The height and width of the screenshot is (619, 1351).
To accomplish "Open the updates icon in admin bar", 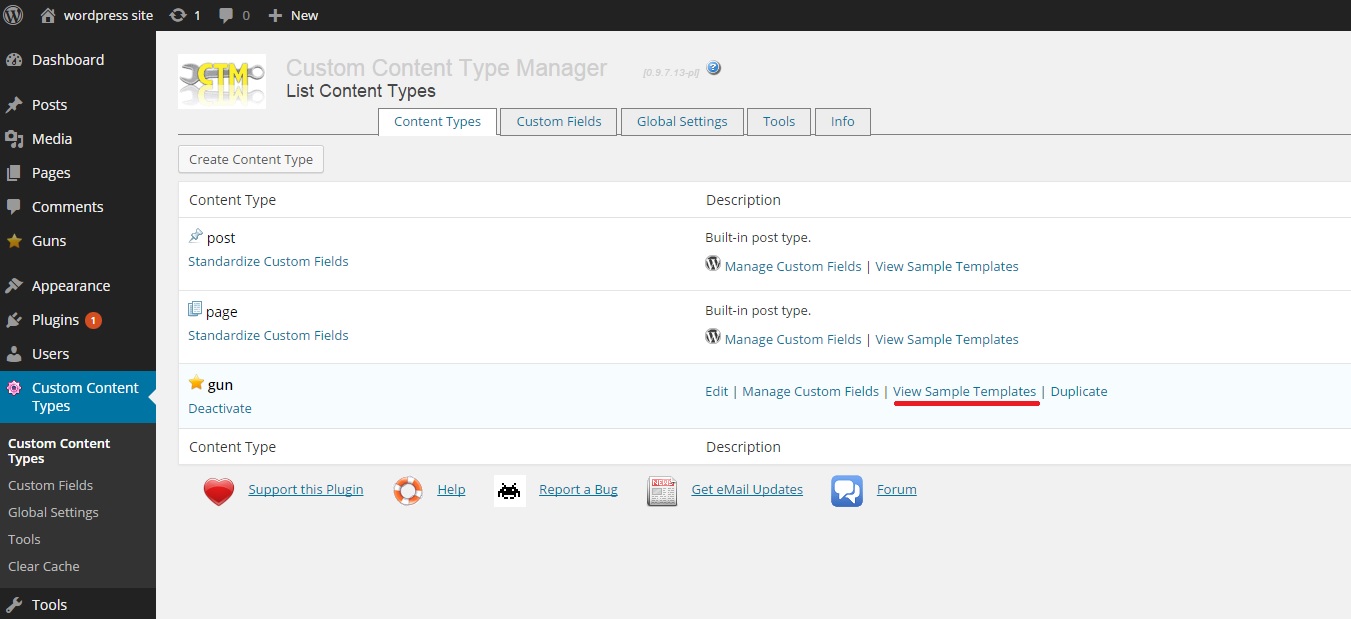I will click(179, 15).
